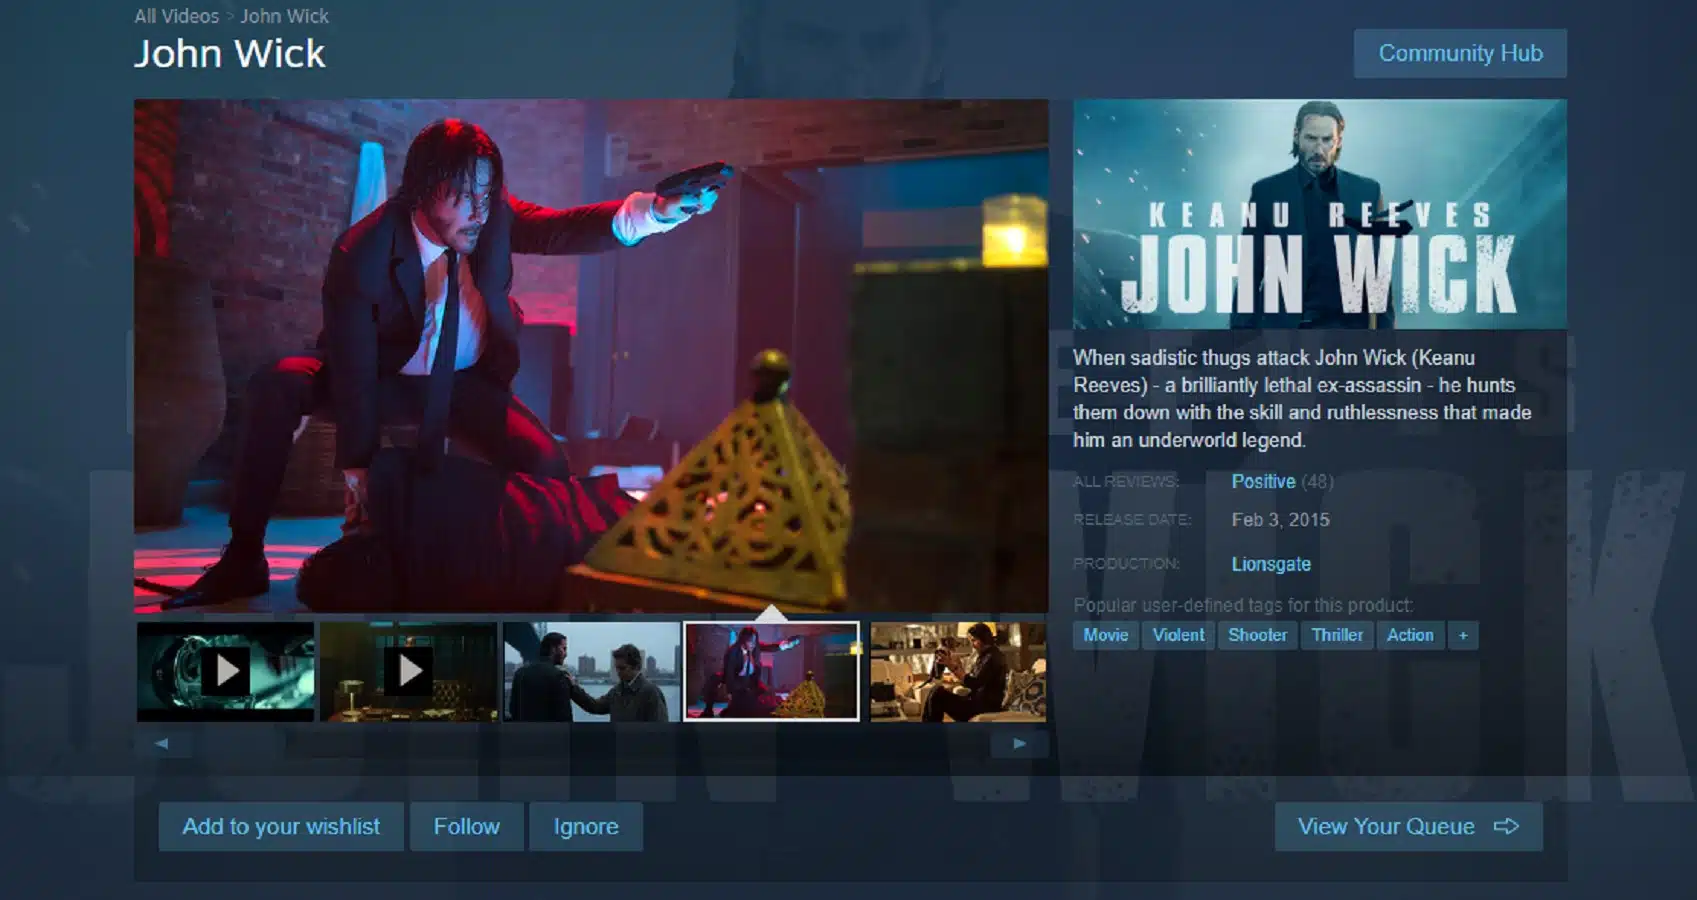Viewport: 1697px width, 900px height.
Task: Ignore this video
Action: pyautogui.click(x=586, y=827)
